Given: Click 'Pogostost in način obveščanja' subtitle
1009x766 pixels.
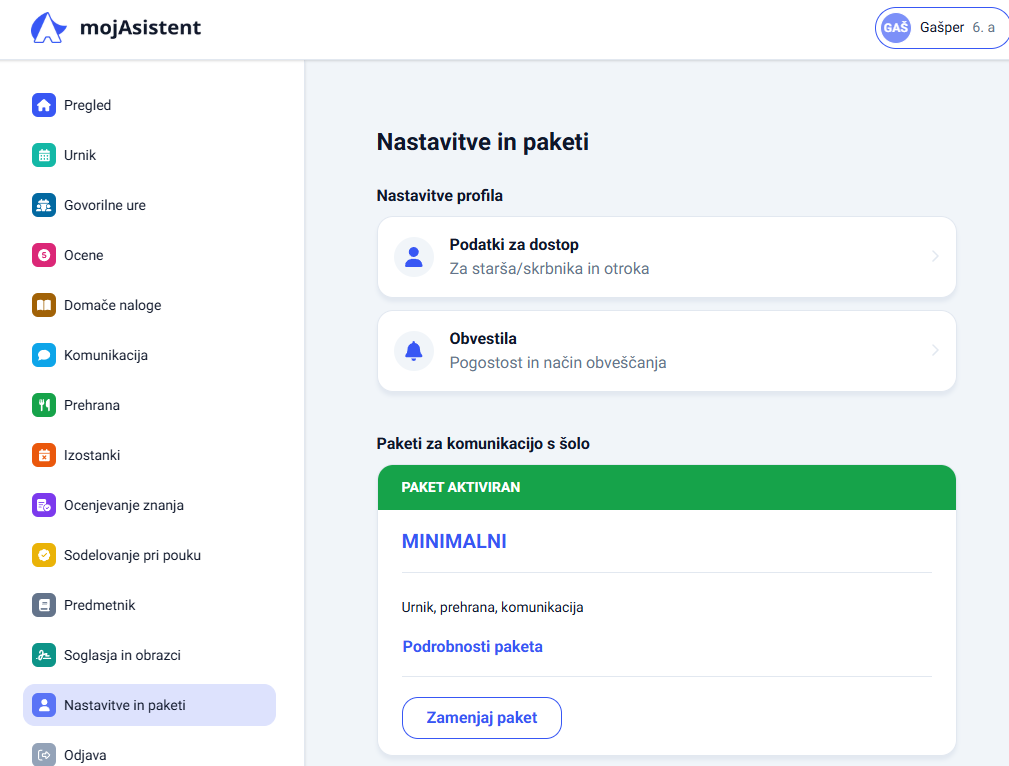Looking at the screenshot, I should (558, 362).
